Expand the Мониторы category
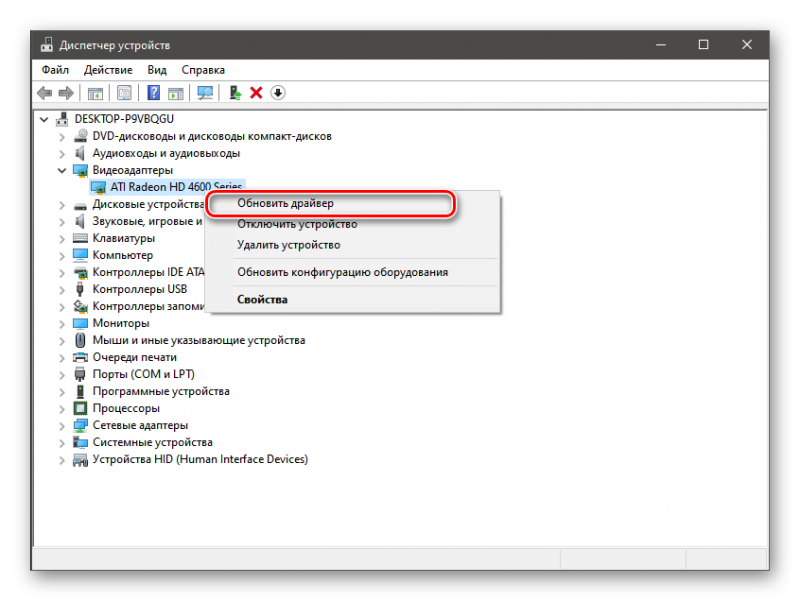The width and height of the screenshot is (800, 601). (62, 324)
